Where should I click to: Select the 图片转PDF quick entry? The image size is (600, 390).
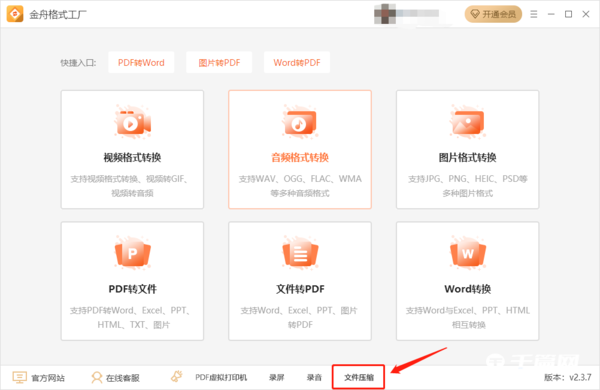pos(219,62)
